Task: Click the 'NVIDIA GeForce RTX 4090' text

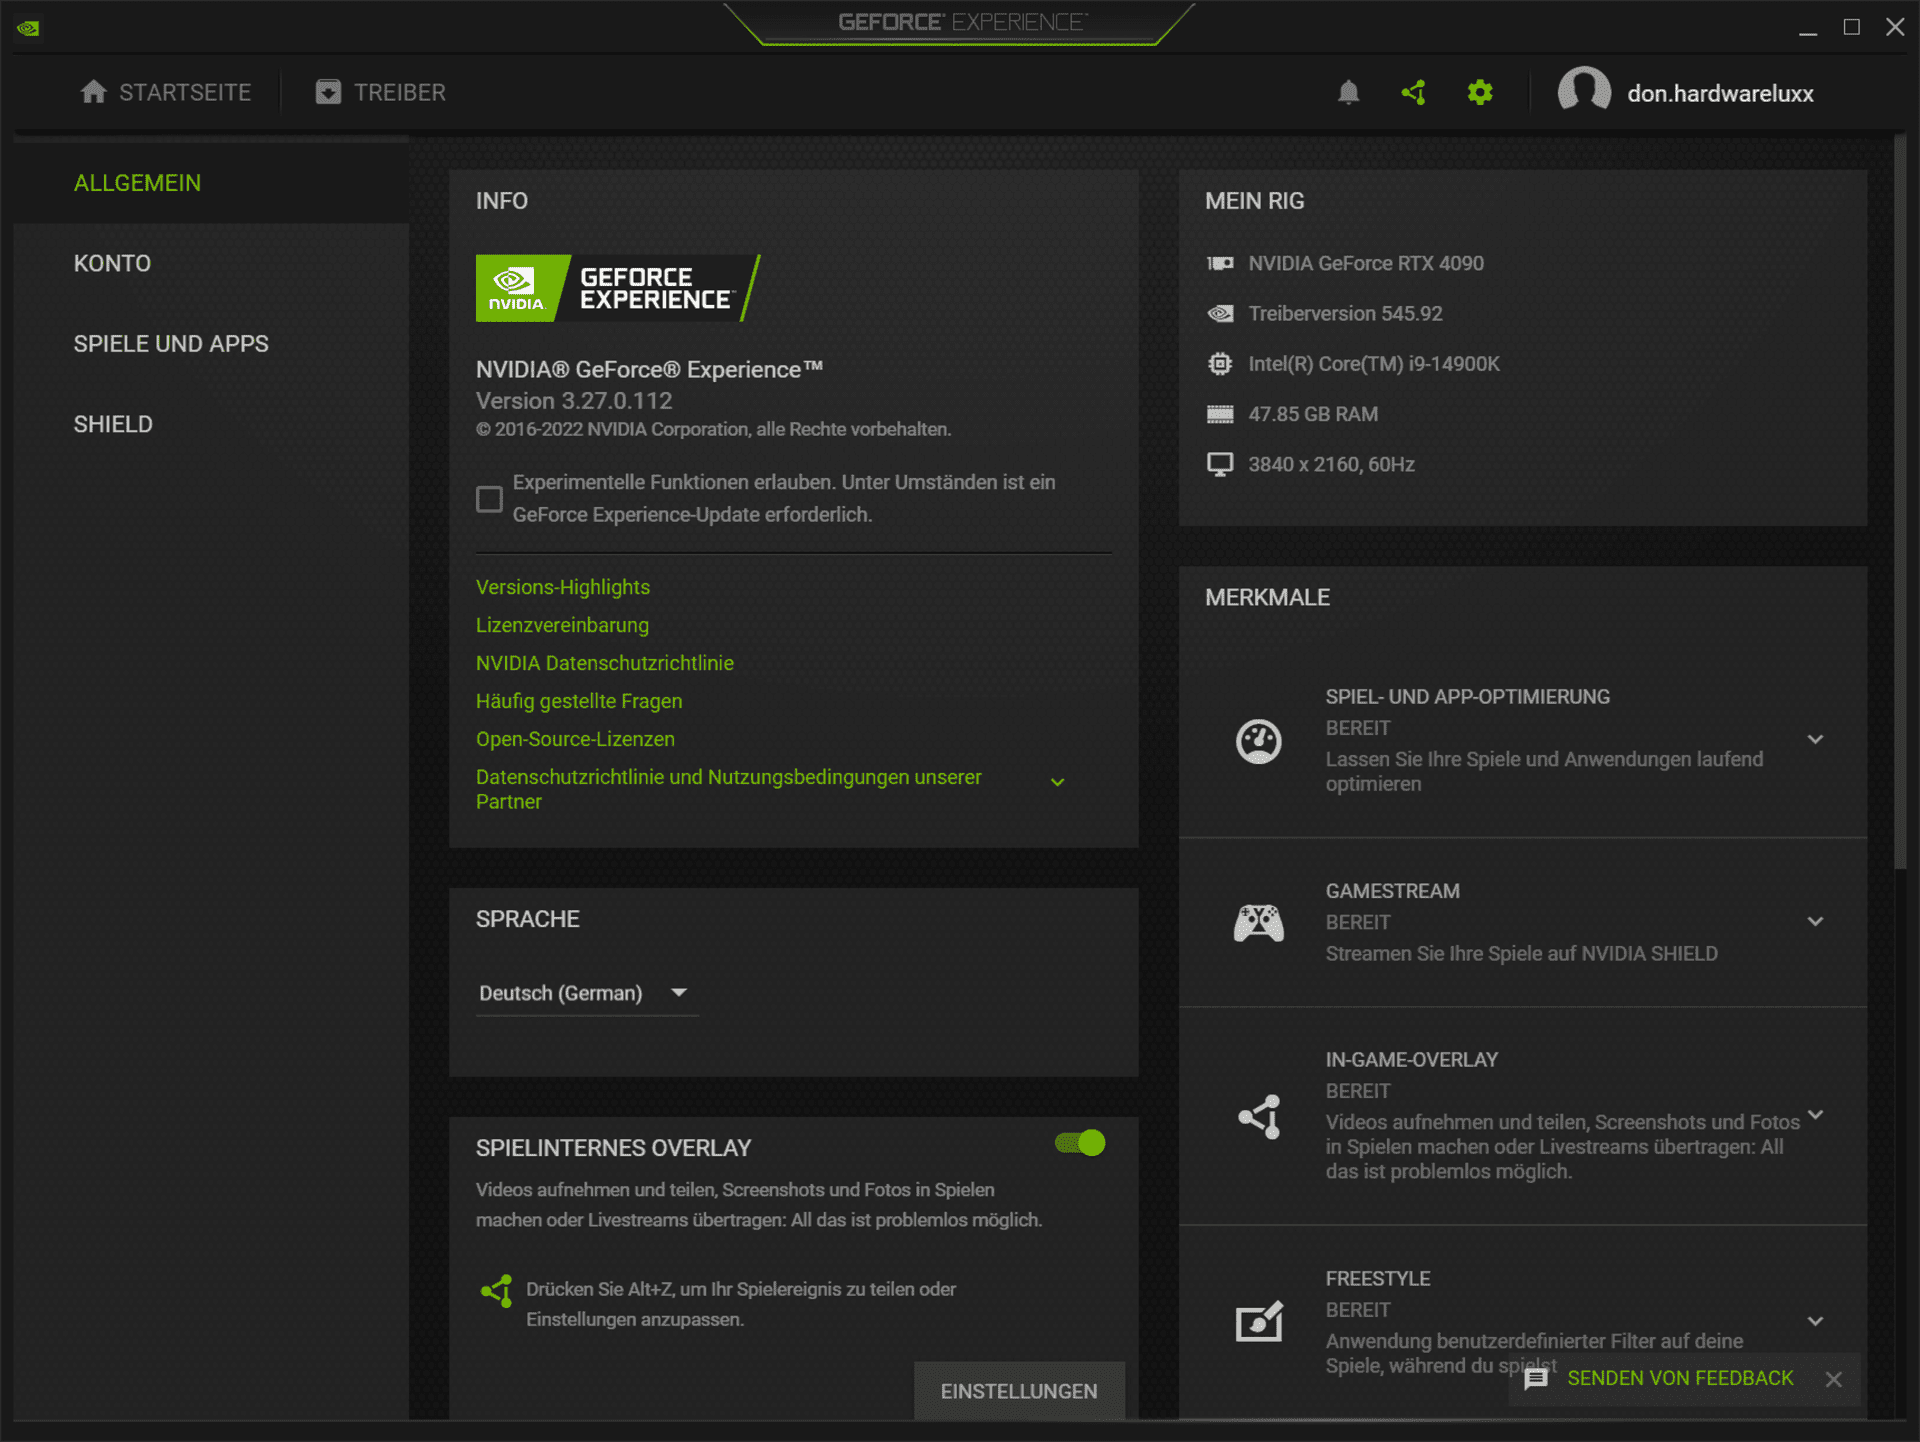Action: [1366, 263]
